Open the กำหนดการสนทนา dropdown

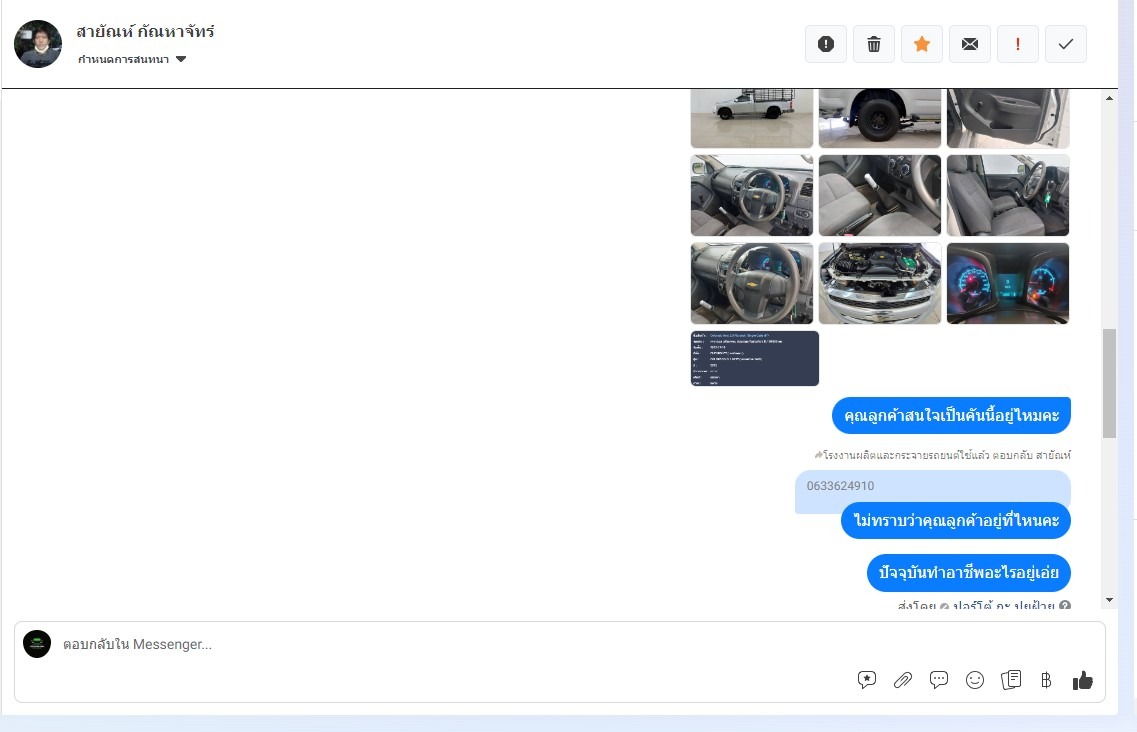(x=132, y=59)
